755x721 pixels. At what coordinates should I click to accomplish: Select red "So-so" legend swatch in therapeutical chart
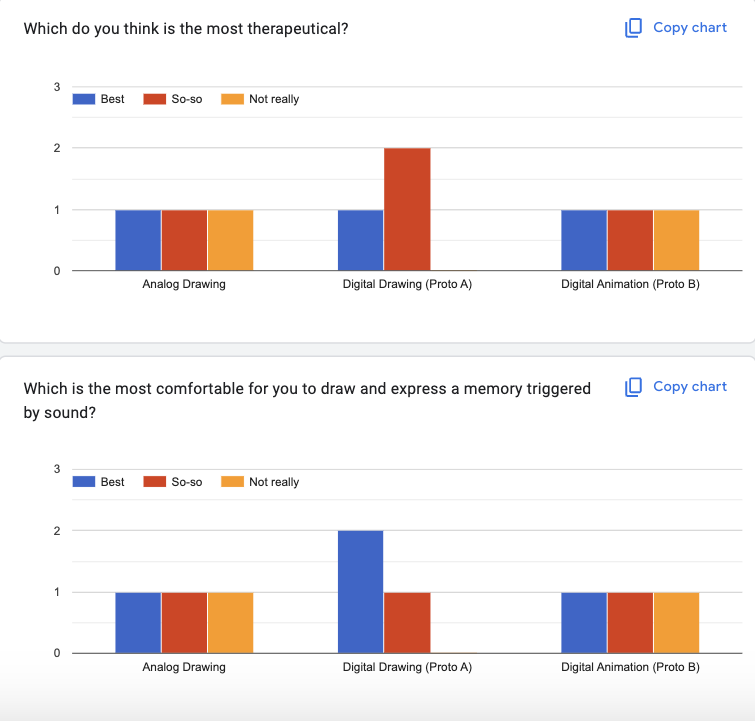[x=155, y=99]
